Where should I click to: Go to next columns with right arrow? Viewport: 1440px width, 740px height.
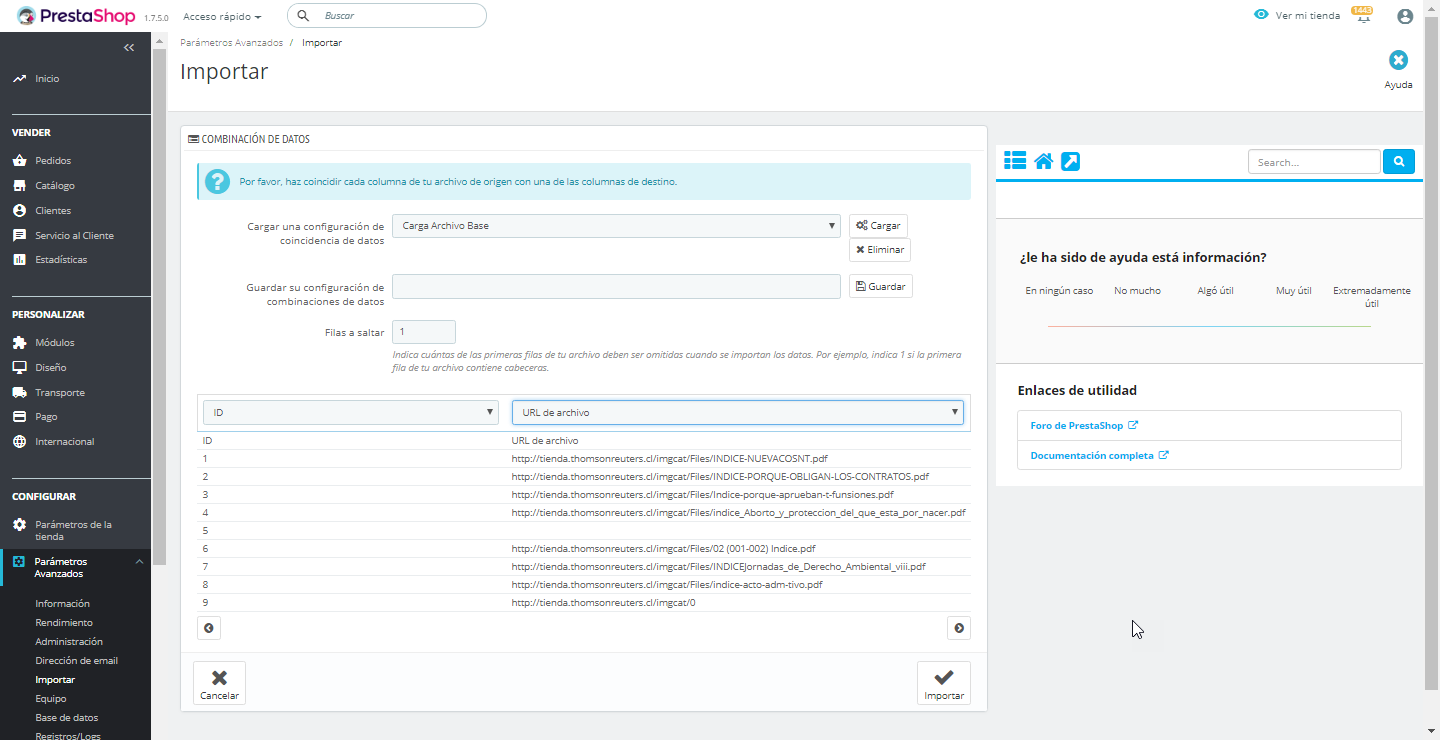(959, 628)
